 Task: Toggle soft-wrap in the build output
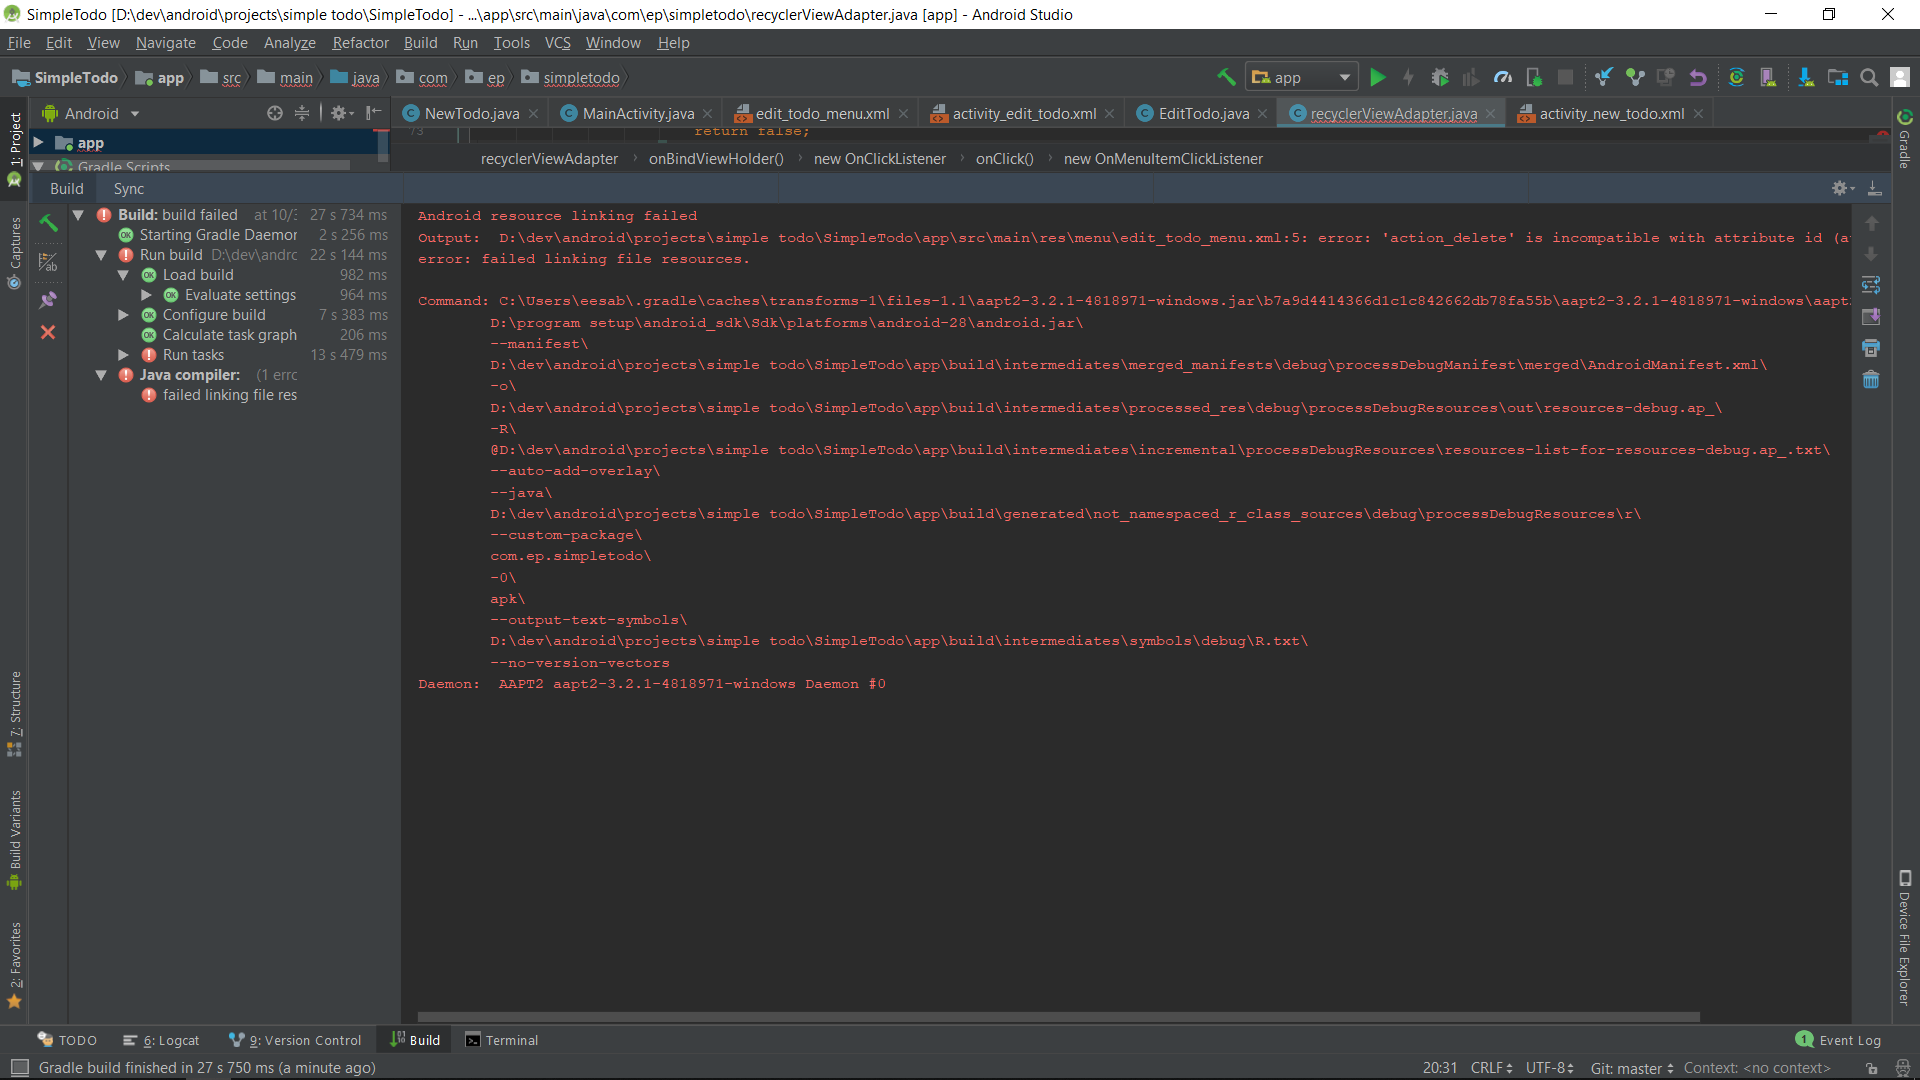click(x=1871, y=286)
